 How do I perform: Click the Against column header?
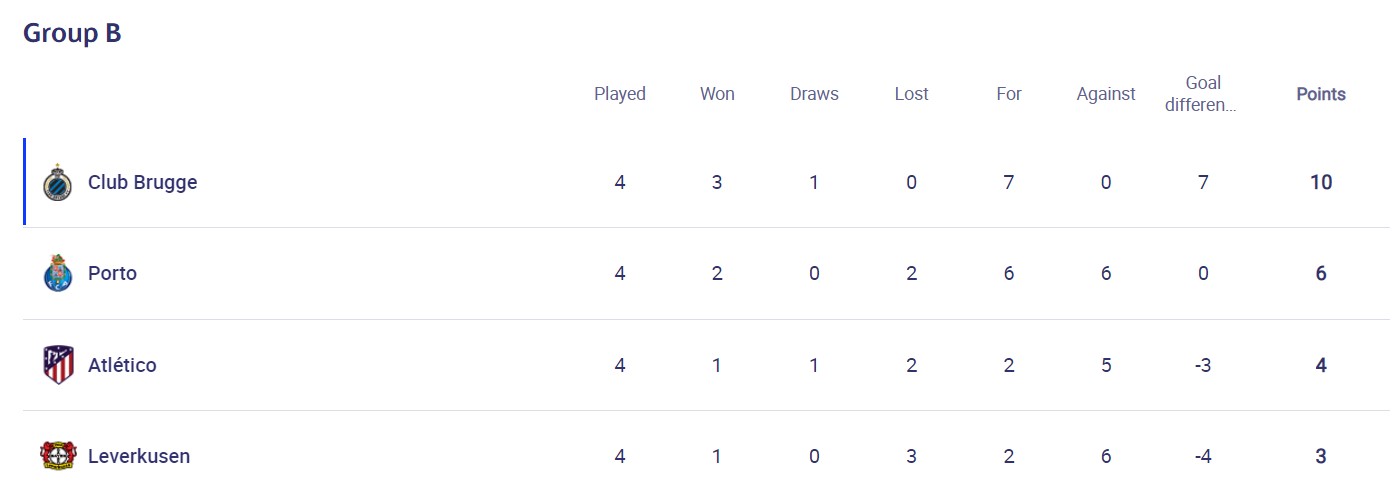click(x=1105, y=94)
